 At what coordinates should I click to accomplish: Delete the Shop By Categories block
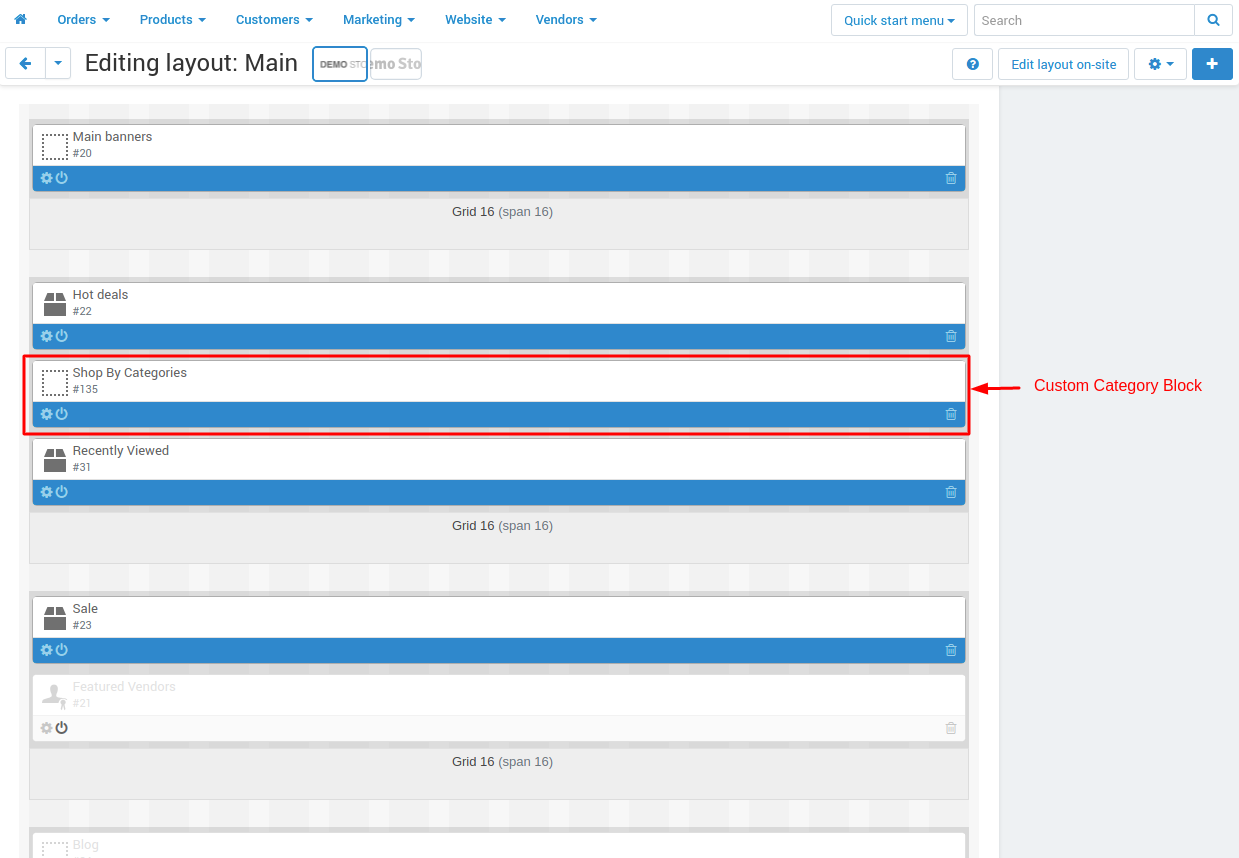pyautogui.click(x=951, y=414)
